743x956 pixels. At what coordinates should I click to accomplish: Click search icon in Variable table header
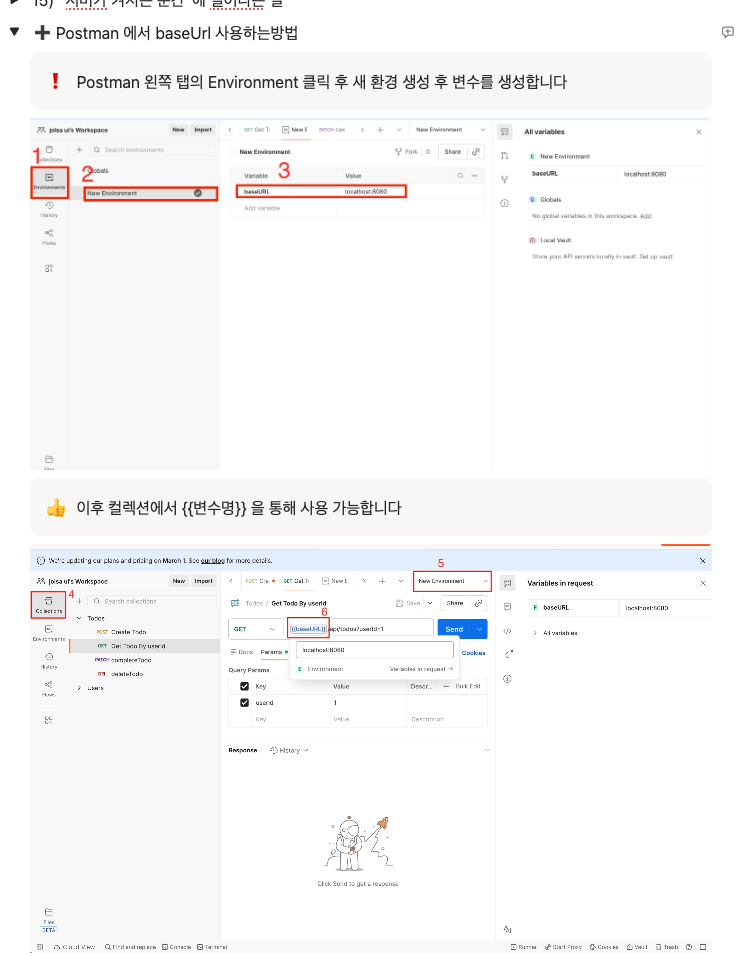[x=461, y=176]
